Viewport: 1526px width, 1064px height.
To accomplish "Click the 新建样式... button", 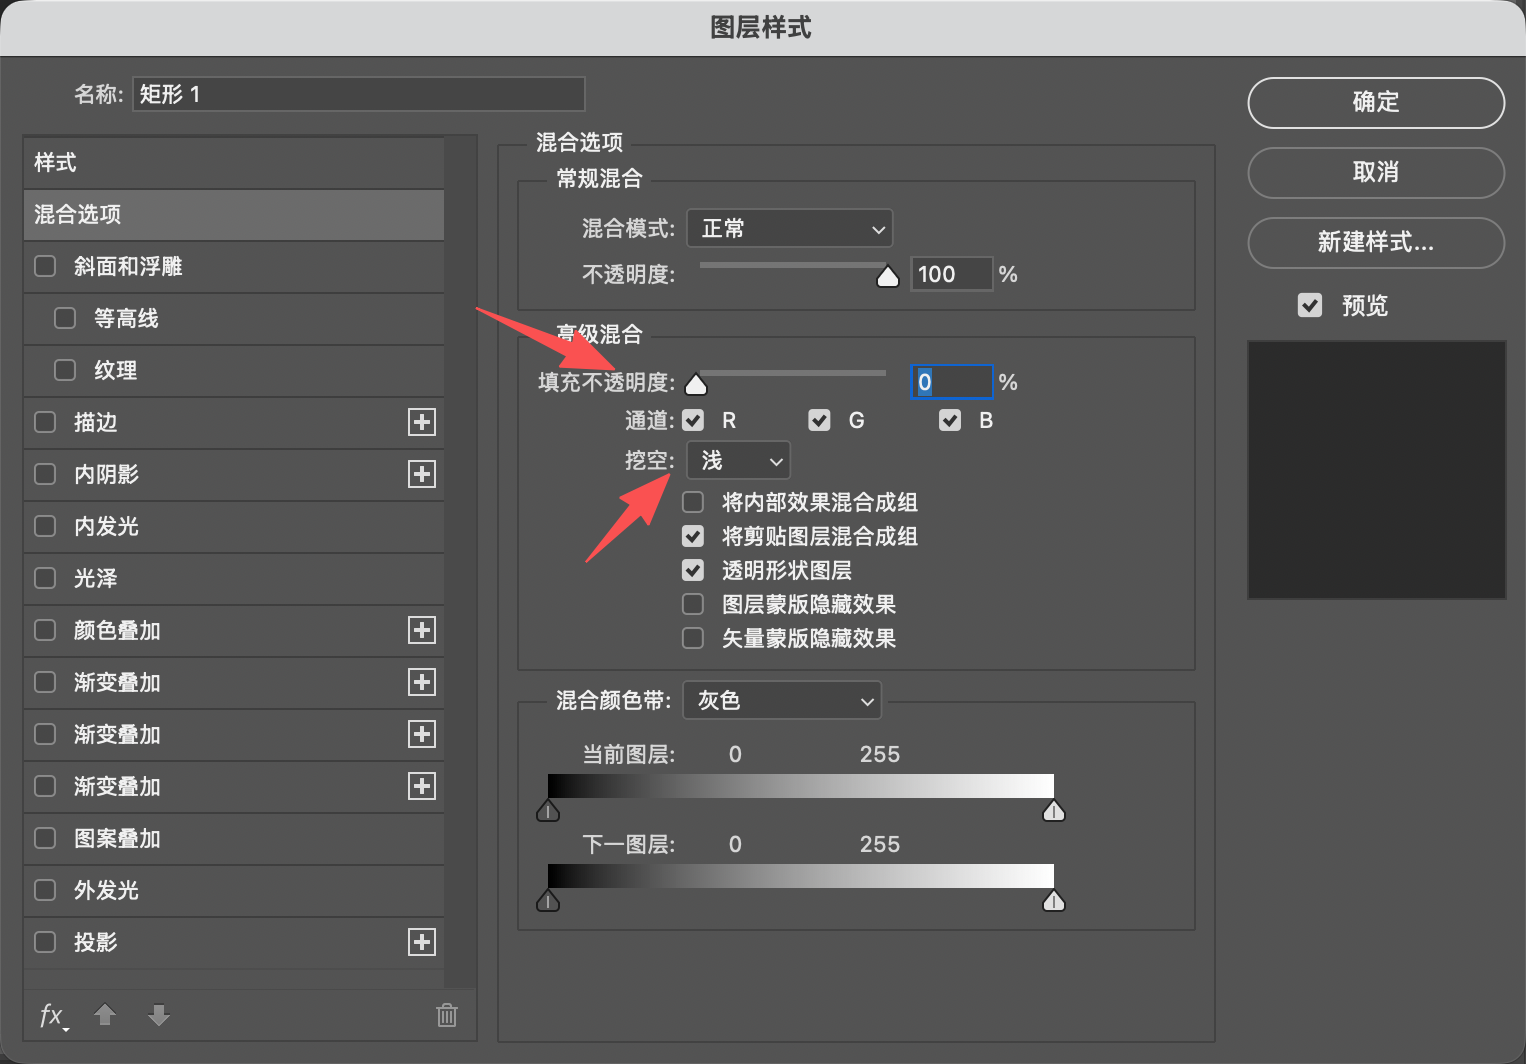I will 1376,242.
